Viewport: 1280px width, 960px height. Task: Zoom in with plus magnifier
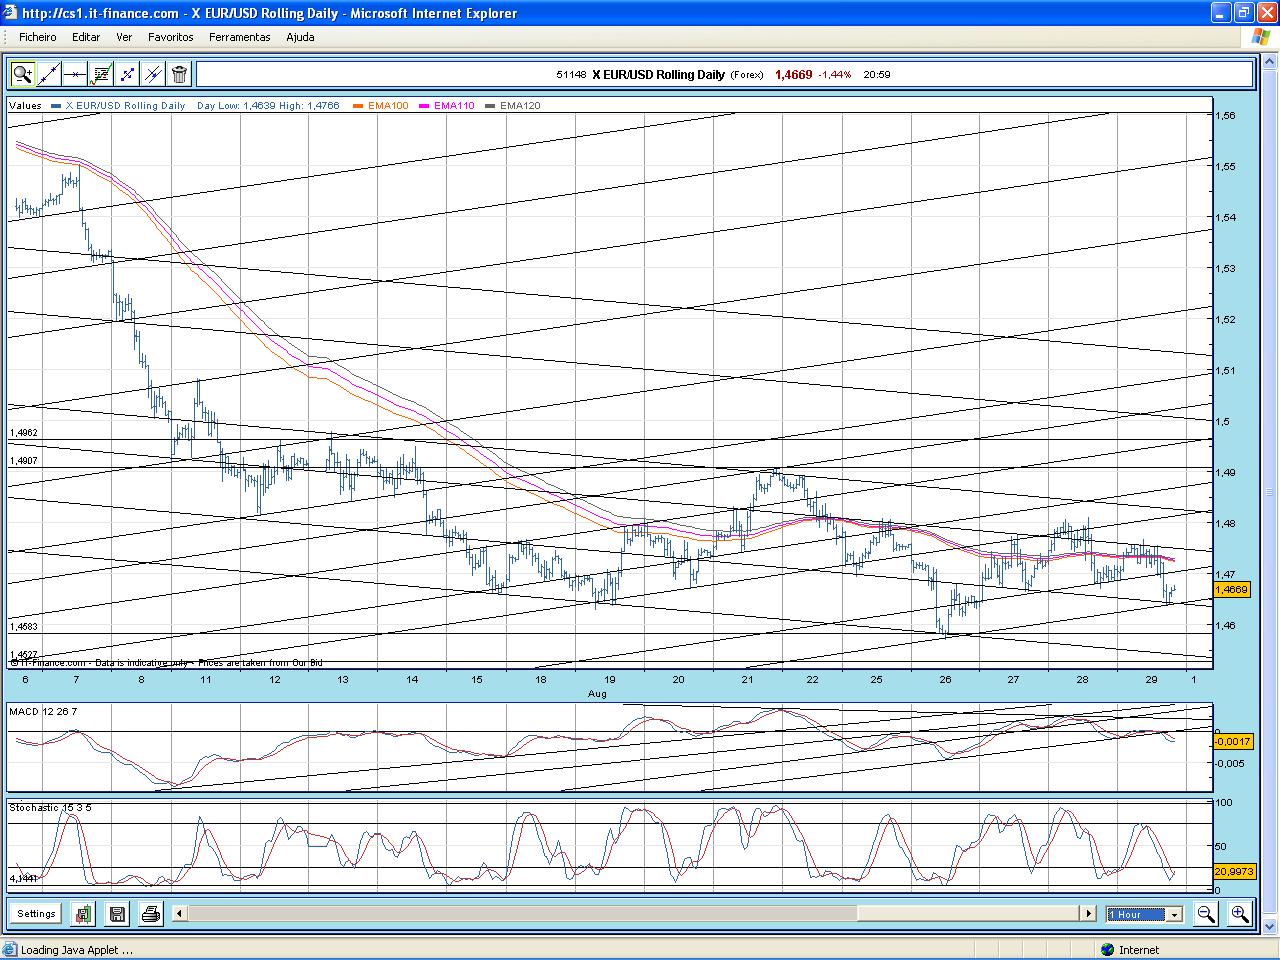[1240, 913]
